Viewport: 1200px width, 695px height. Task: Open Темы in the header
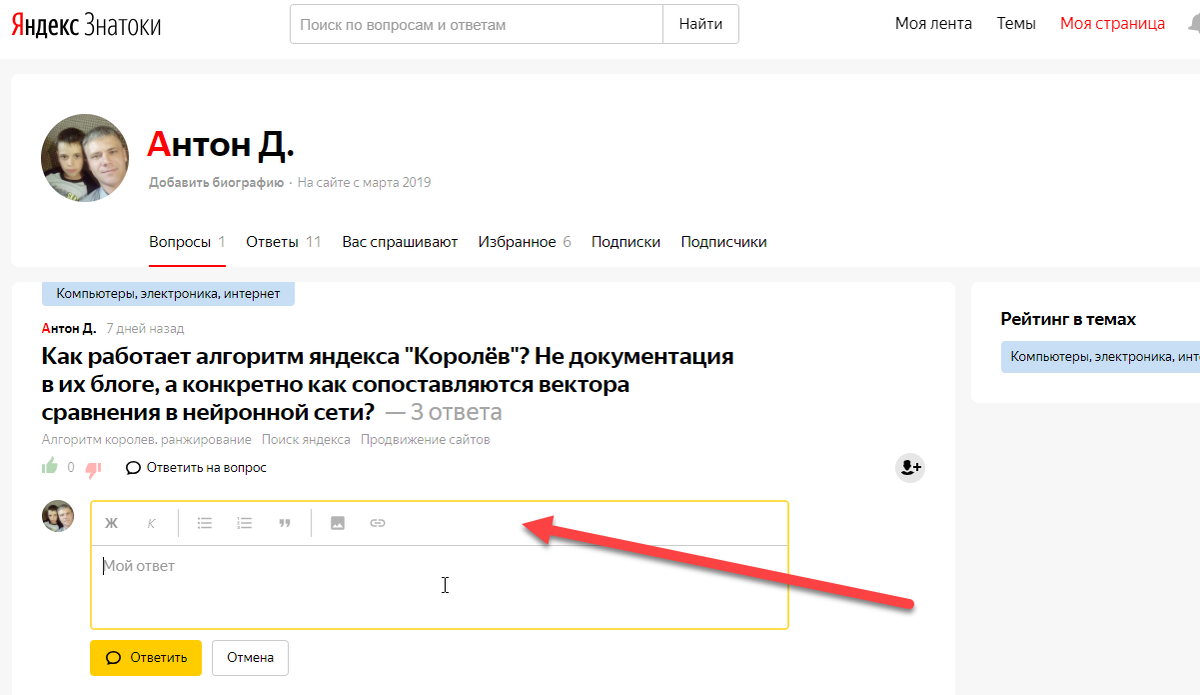1016,24
